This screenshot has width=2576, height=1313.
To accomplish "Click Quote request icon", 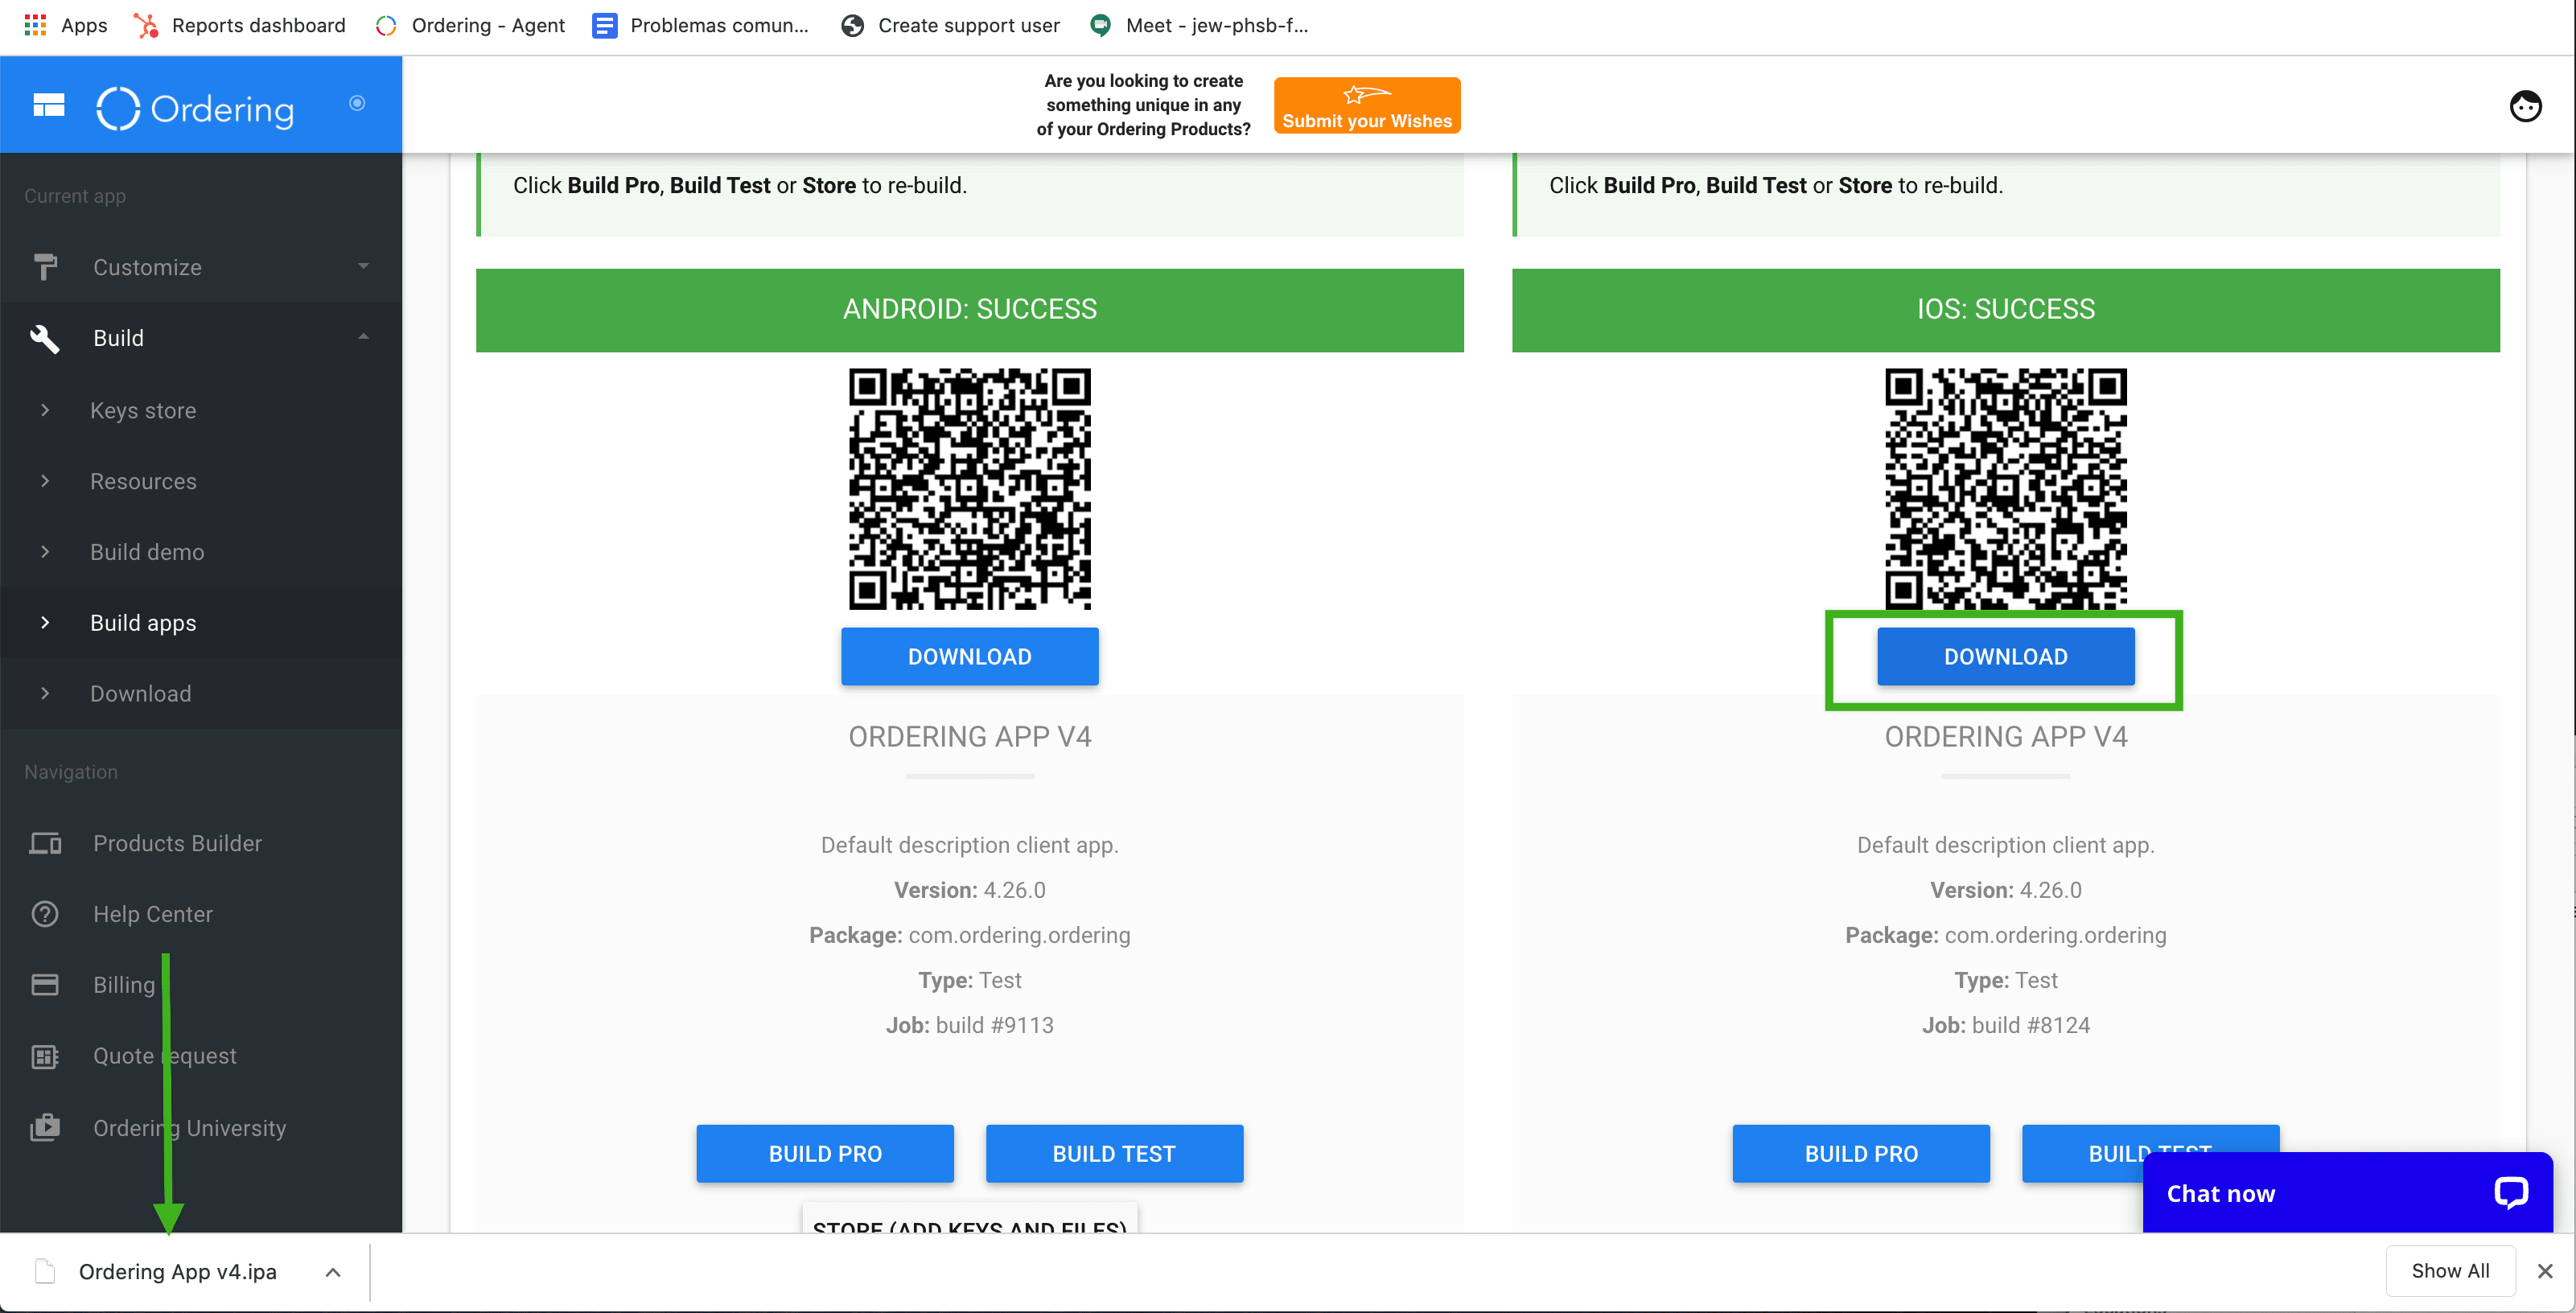I will coord(45,1057).
